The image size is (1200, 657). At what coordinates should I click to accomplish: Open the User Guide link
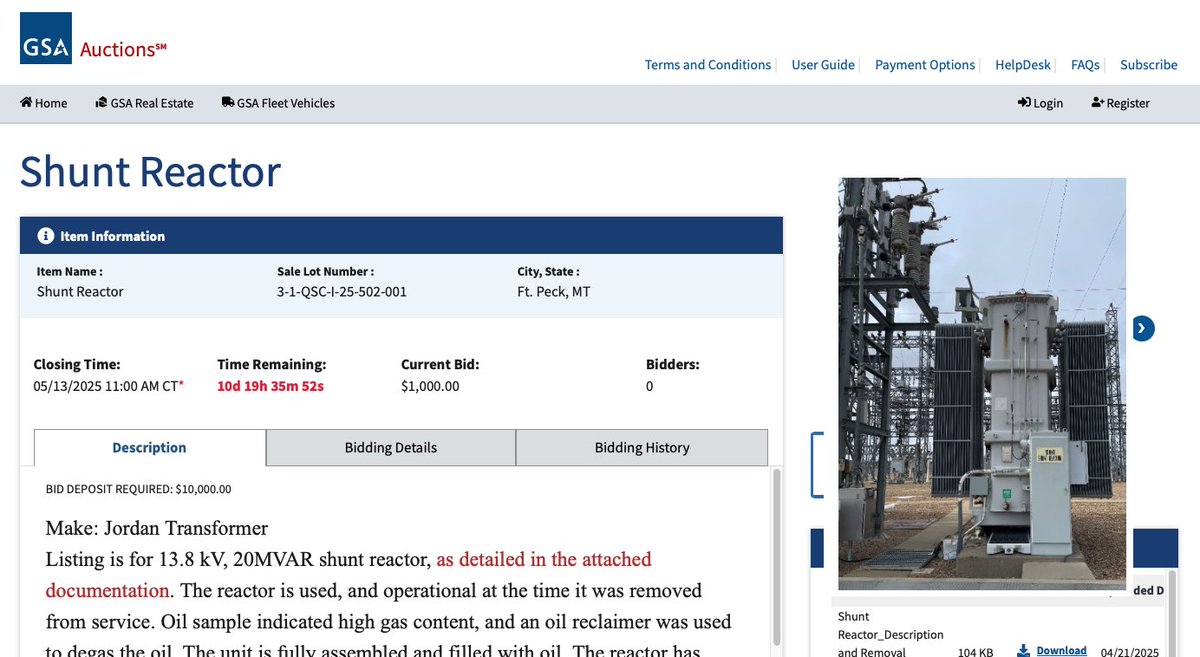[x=823, y=65]
